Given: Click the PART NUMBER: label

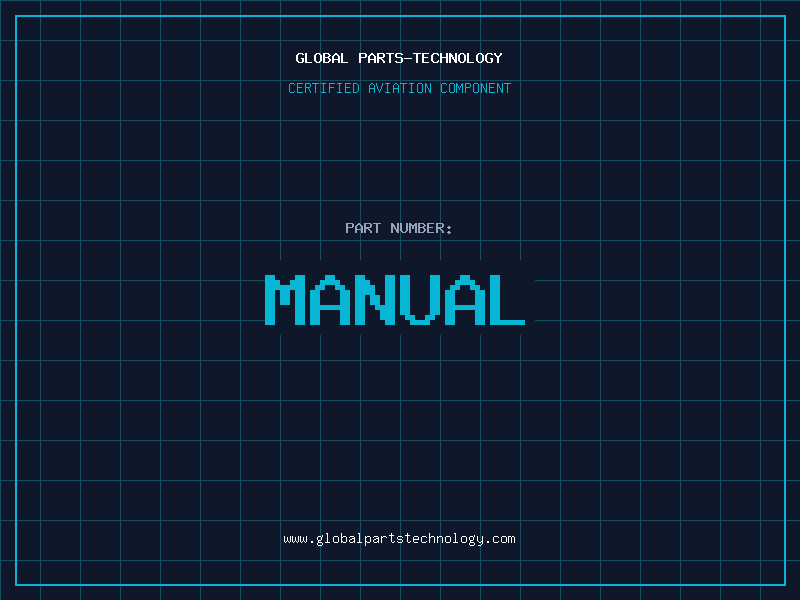Looking at the screenshot, I should (399, 228).
